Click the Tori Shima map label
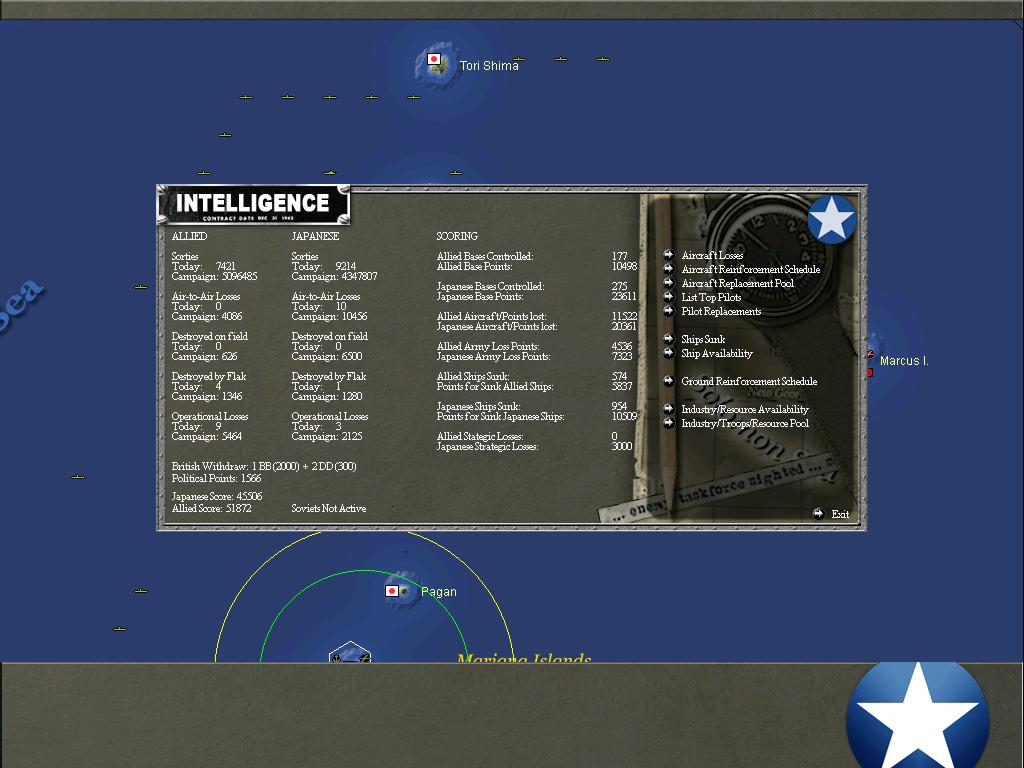 point(488,65)
